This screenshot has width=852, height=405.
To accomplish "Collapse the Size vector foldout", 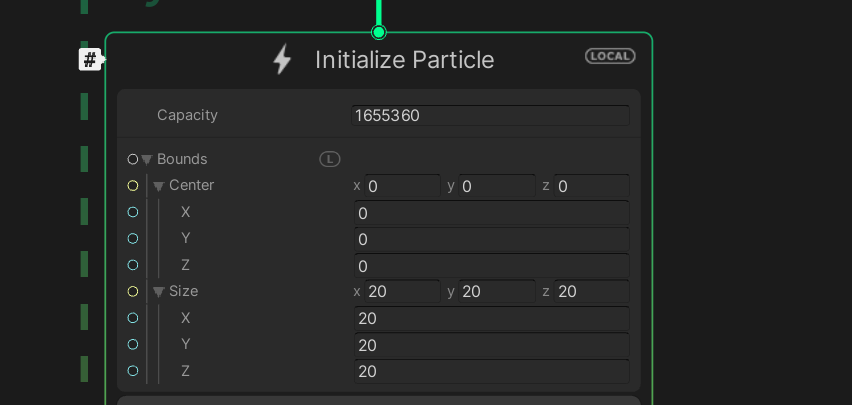I will click(x=159, y=292).
